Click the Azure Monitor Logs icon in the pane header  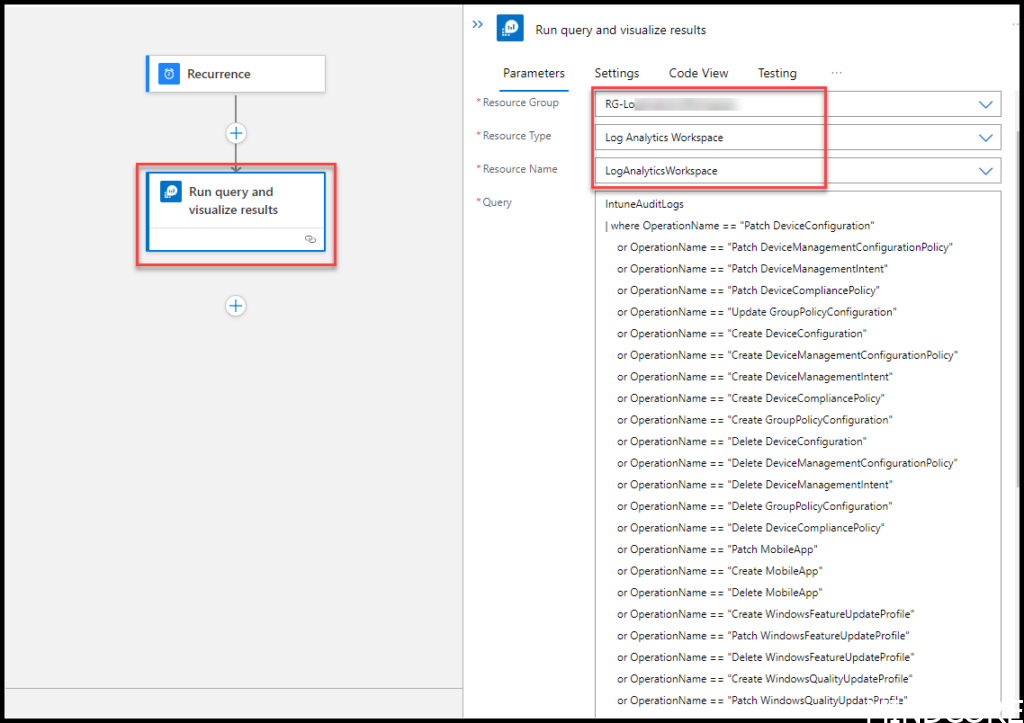pos(510,27)
